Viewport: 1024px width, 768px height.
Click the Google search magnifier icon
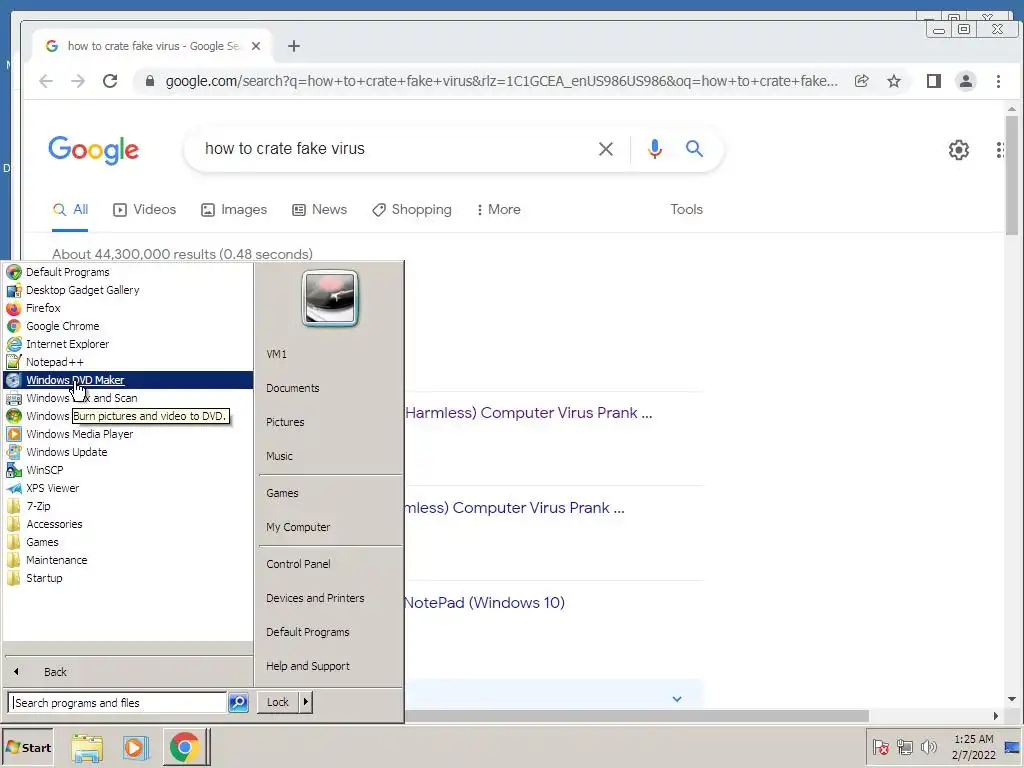point(694,149)
